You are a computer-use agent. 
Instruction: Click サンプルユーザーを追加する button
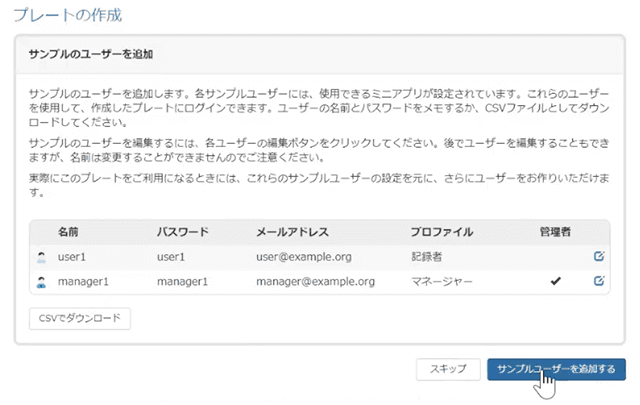tap(556, 369)
